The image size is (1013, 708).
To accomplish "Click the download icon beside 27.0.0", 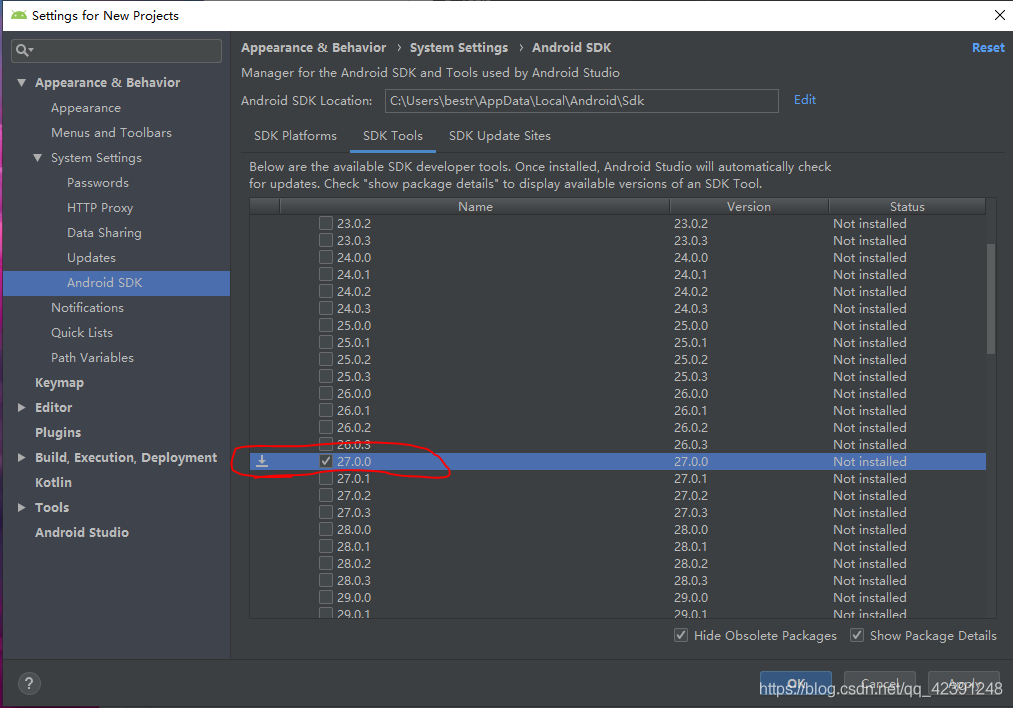I will point(262,461).
